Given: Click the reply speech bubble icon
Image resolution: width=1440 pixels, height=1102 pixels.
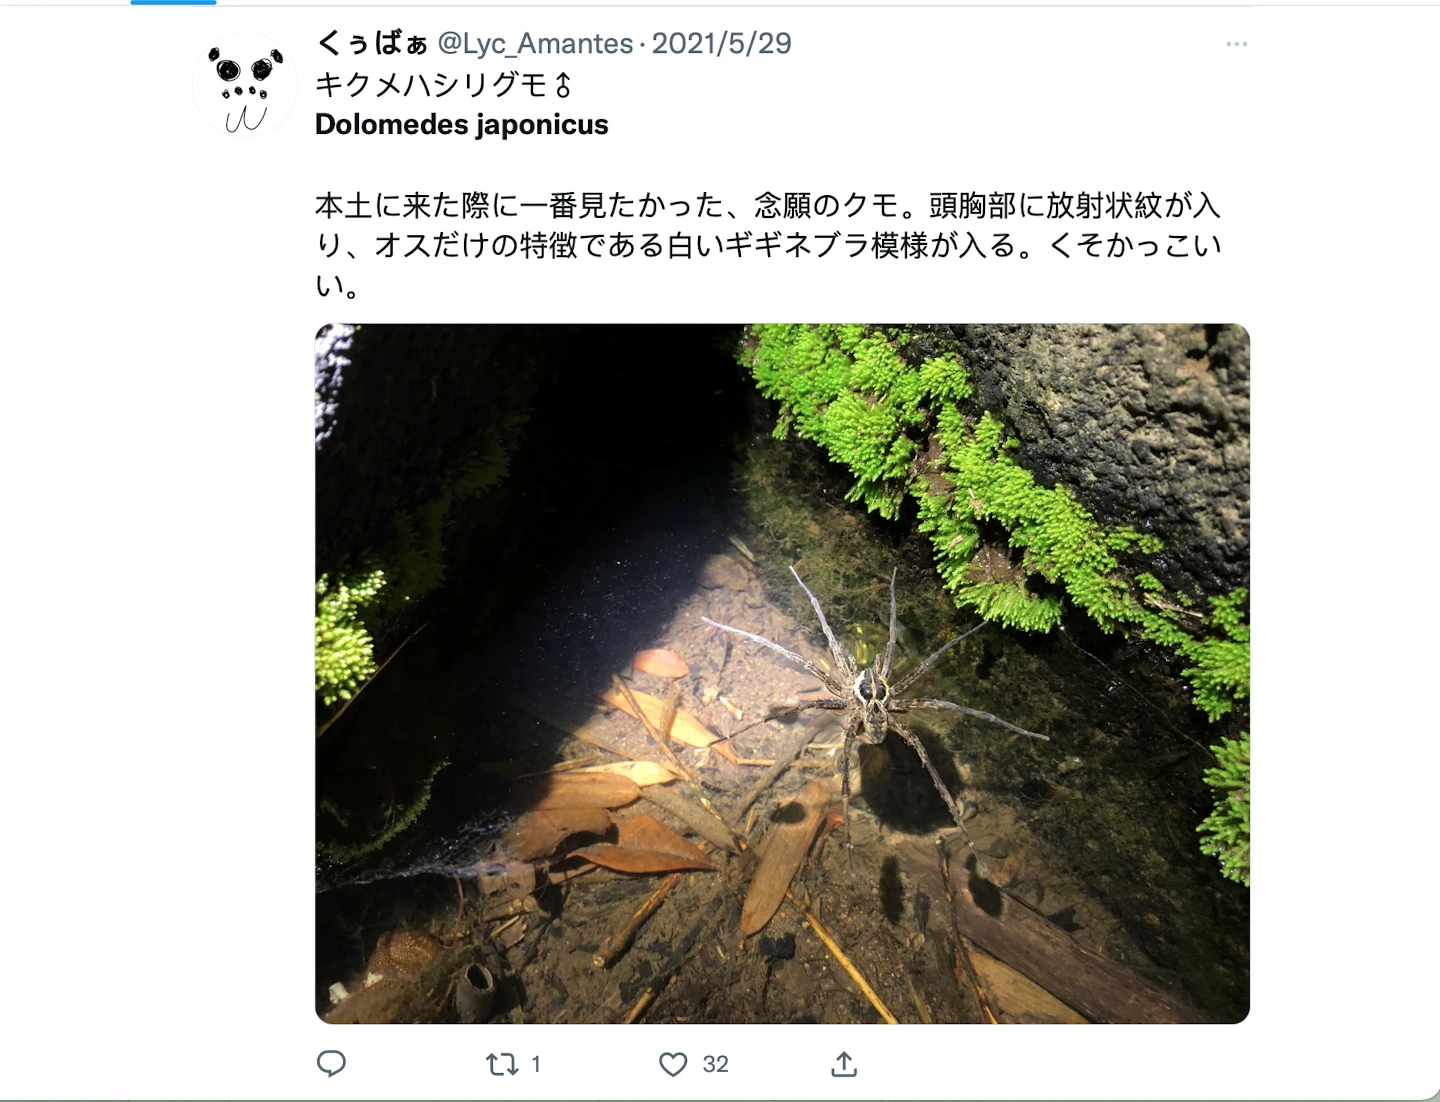Looking at the screenshot, I should (x=331, y=1064).
